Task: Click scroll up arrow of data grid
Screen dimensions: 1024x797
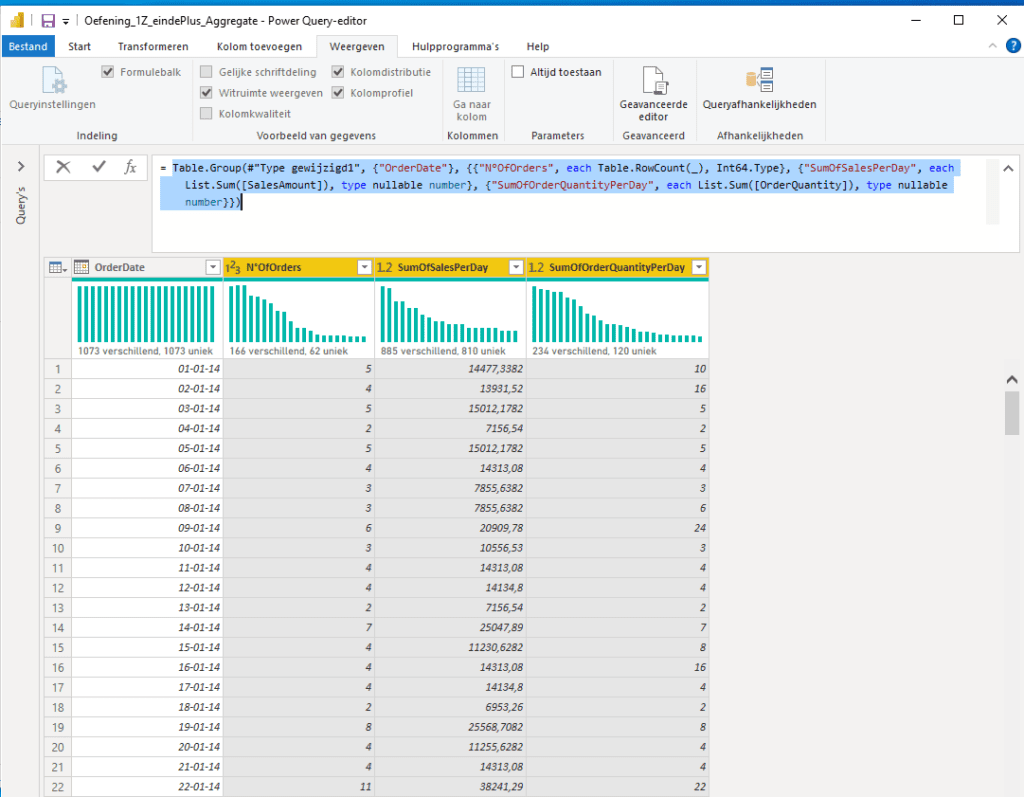Action: (1012, 380)
